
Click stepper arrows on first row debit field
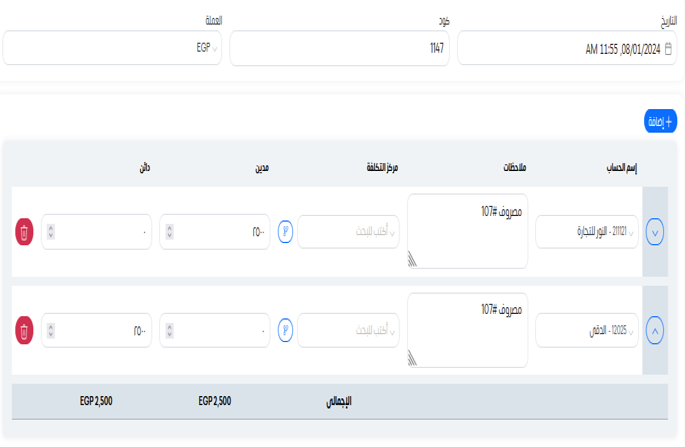(170, 232)
